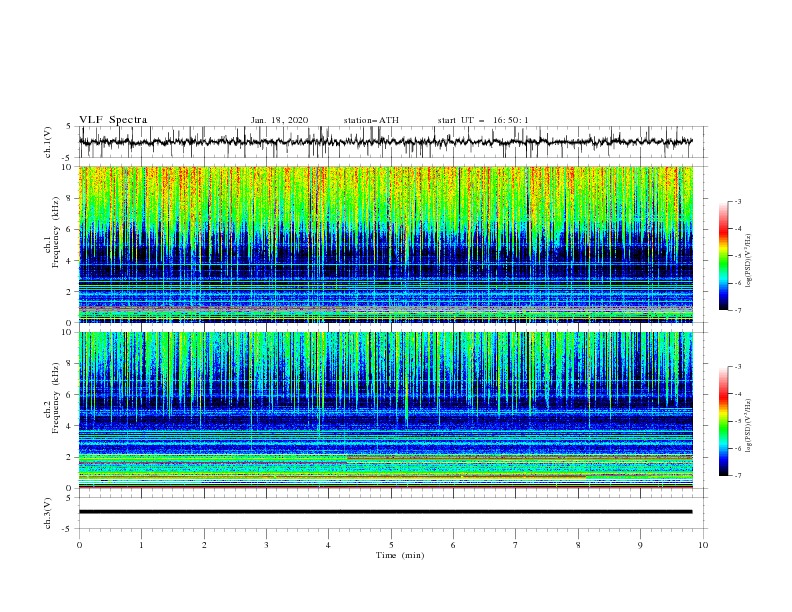Click the "-3" label on ch.1 colorbar
This screenshot has width=792, height=612.
tap(737, 201)
